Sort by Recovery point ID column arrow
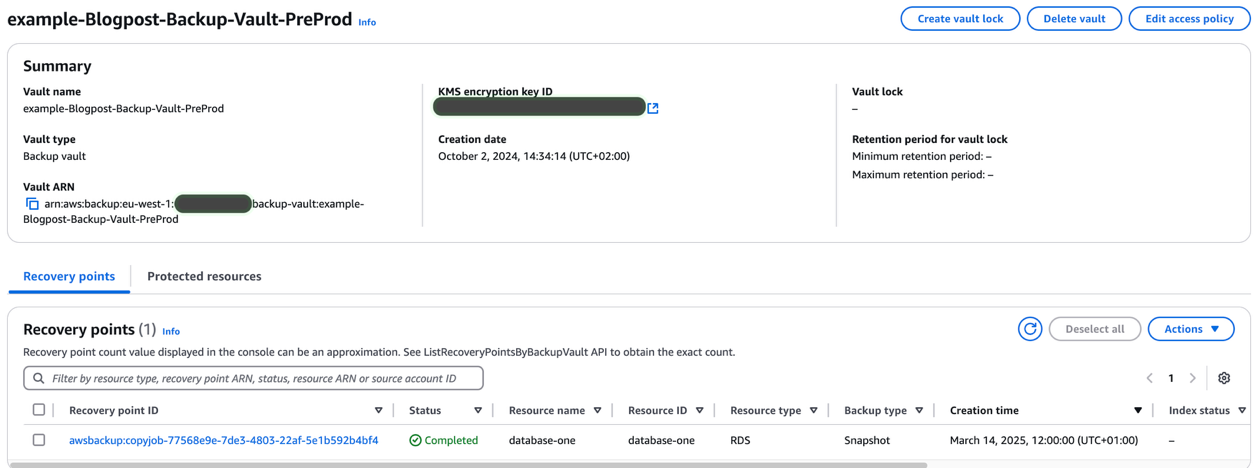This screenshot has width=1255, height=468. click(x=378, y=410)
